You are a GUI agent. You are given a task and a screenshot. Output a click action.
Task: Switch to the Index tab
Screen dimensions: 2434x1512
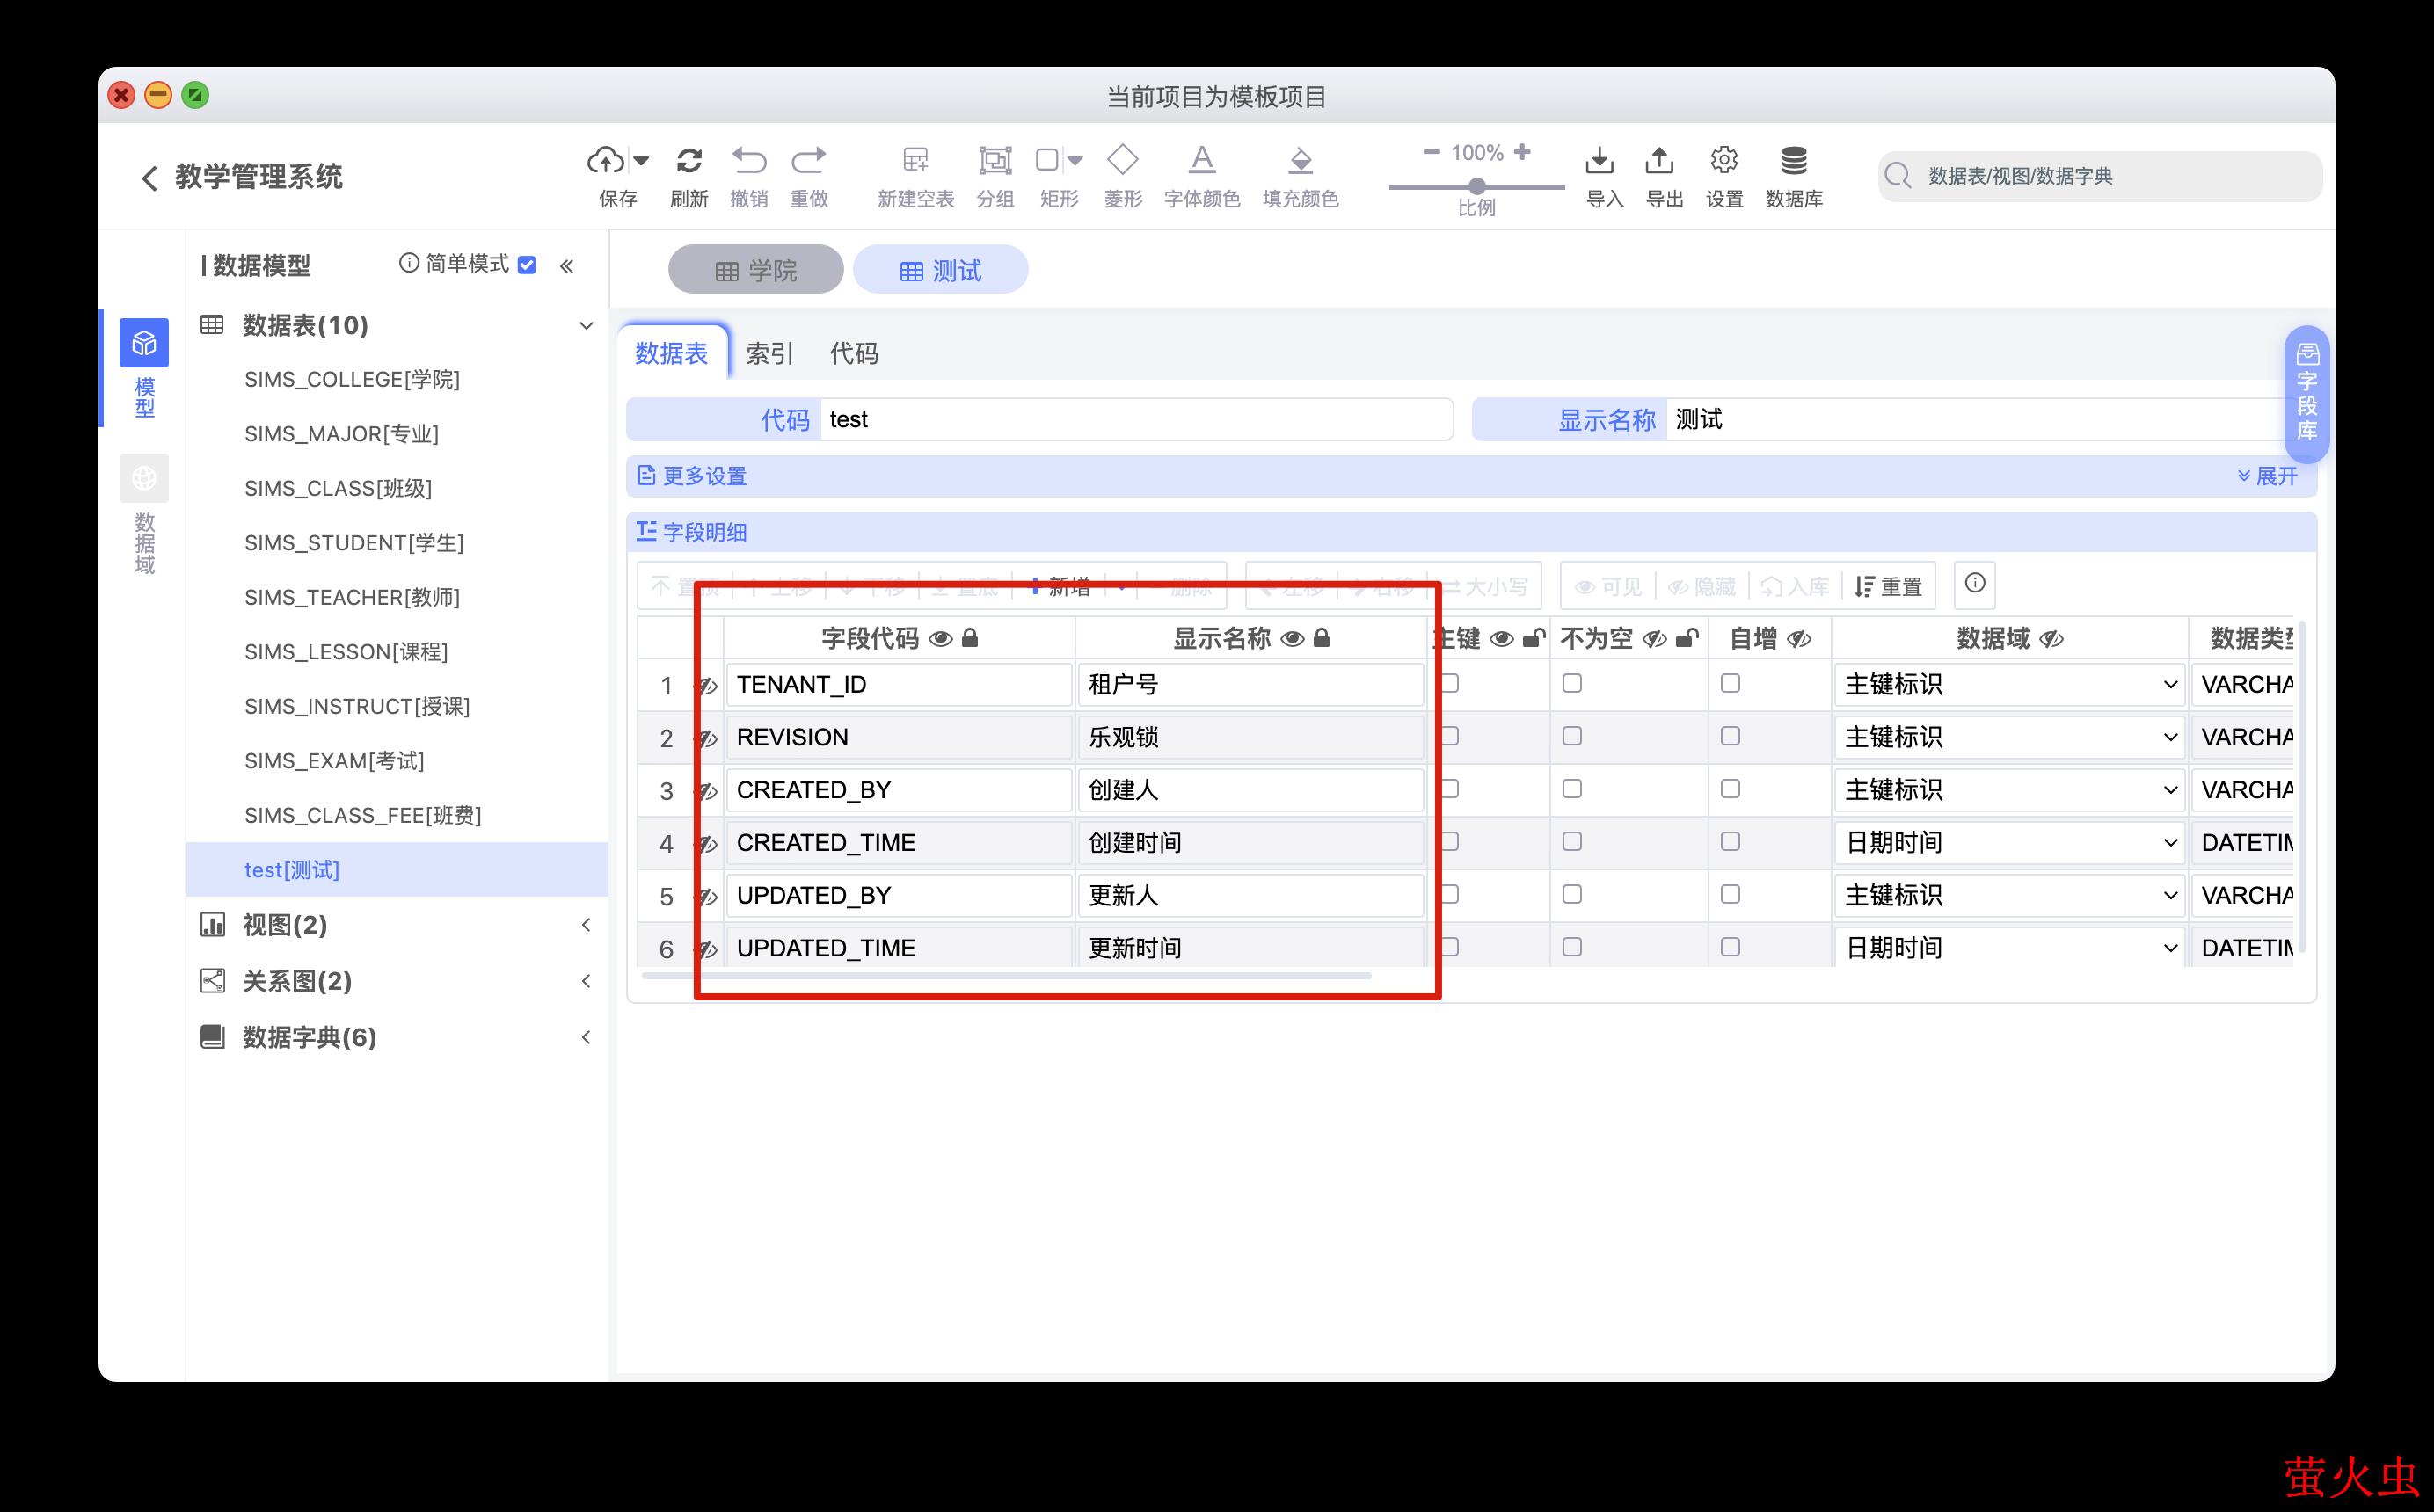(x=769, y=353)
